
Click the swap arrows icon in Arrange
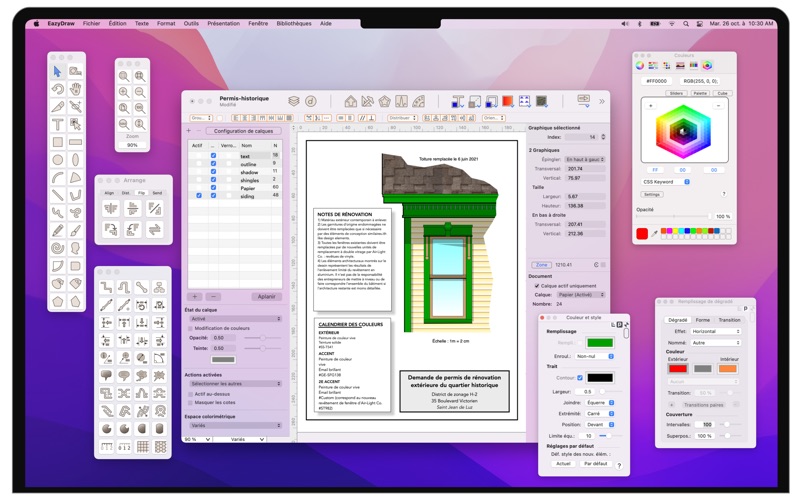pyautogui.click(x=155, y=230)
